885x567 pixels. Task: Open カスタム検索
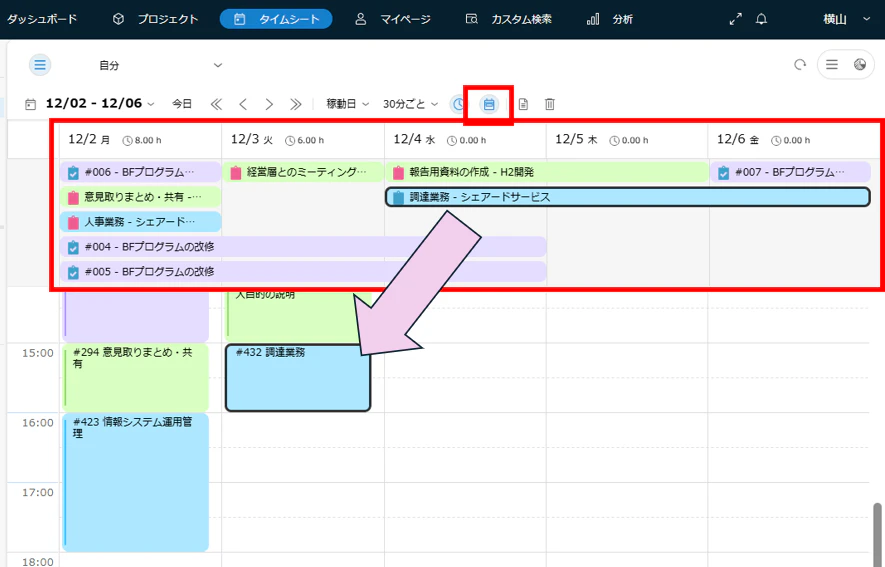508,19
